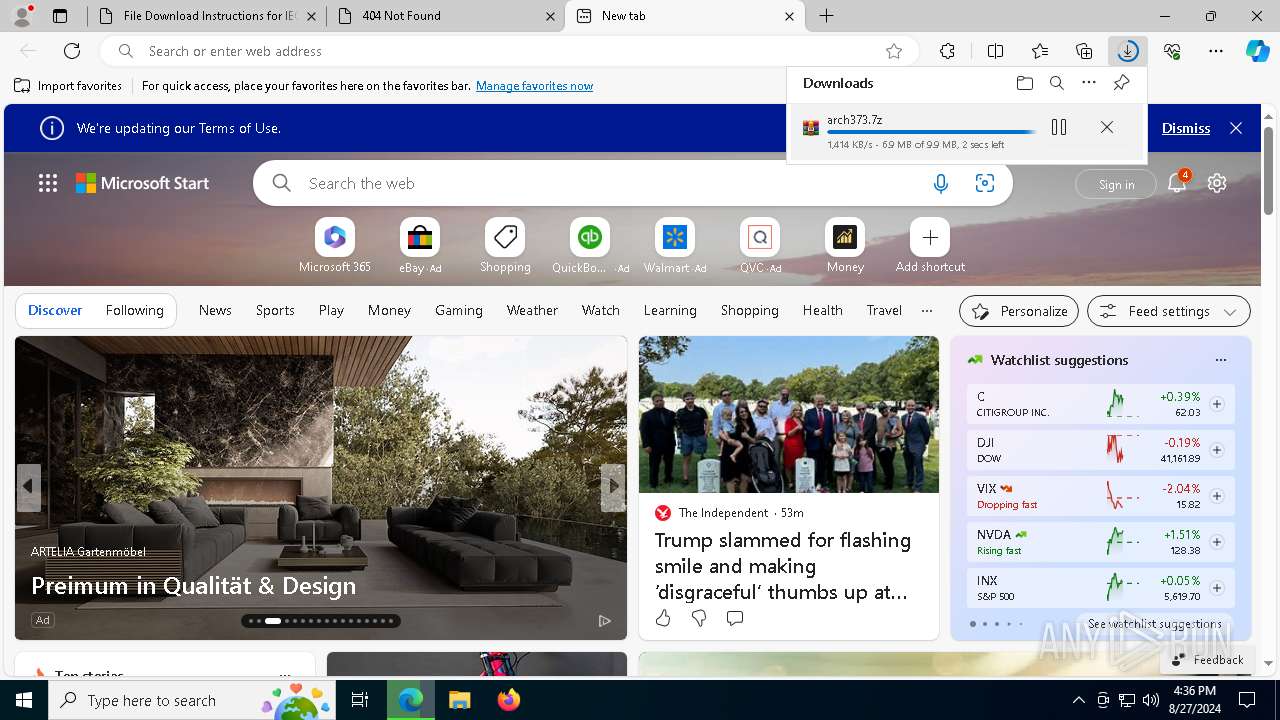Open Split screen view
This screenshot has height=720, width=1280.
pos(995,51)
